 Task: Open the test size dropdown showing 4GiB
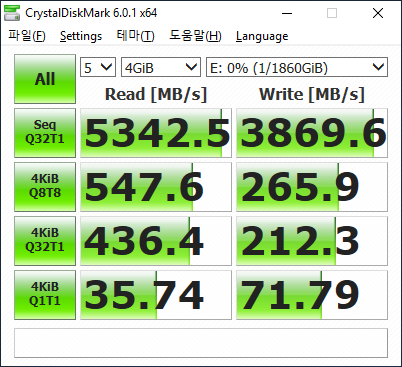tap(161, 67)
